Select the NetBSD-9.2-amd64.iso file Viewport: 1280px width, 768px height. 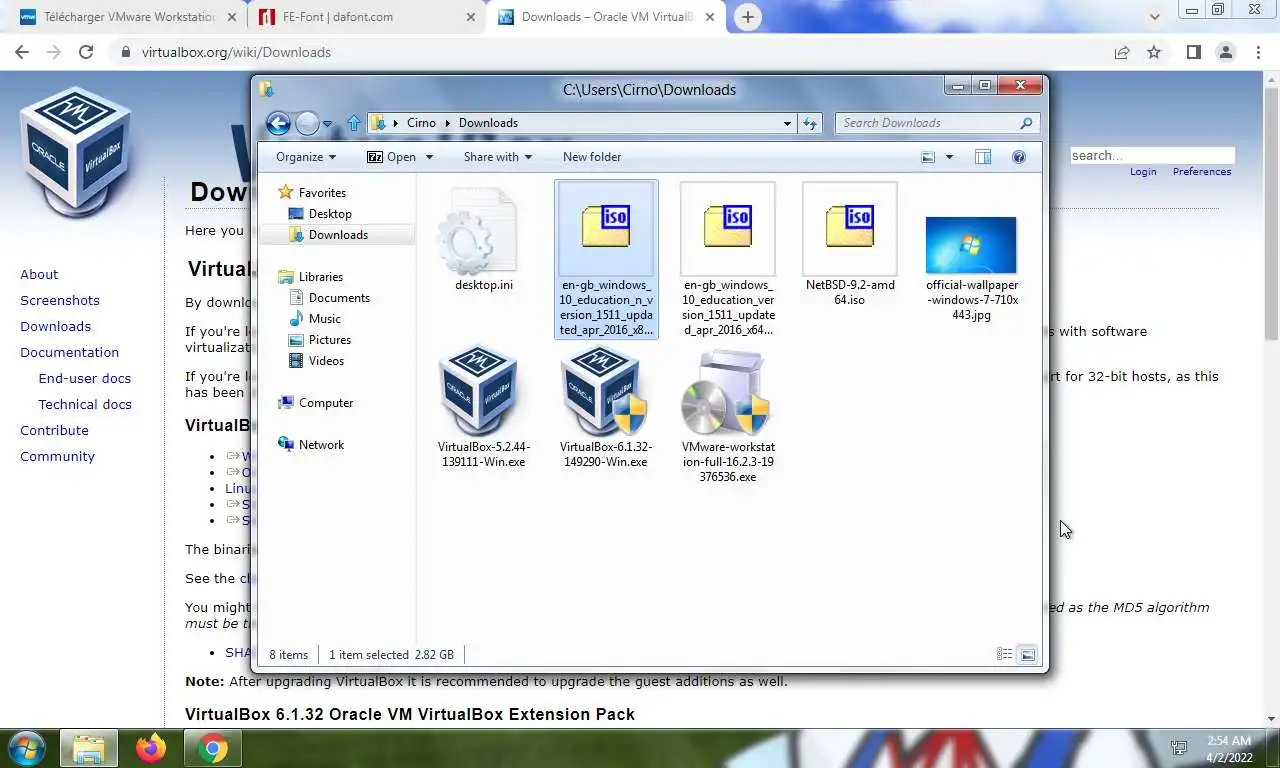point(850,245)
